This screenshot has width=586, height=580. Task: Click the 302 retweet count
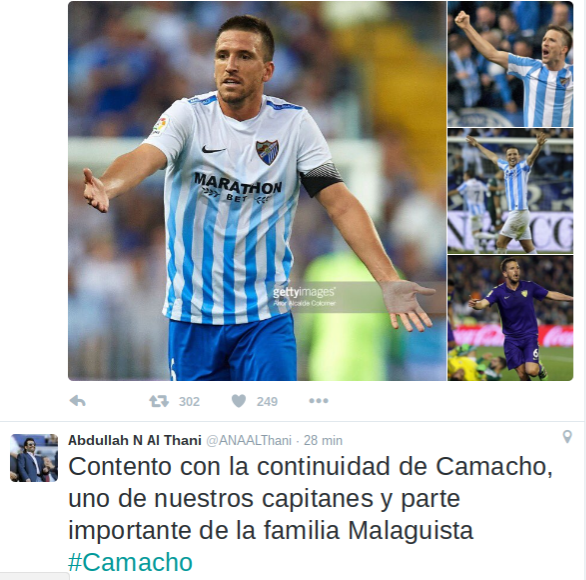189,401
